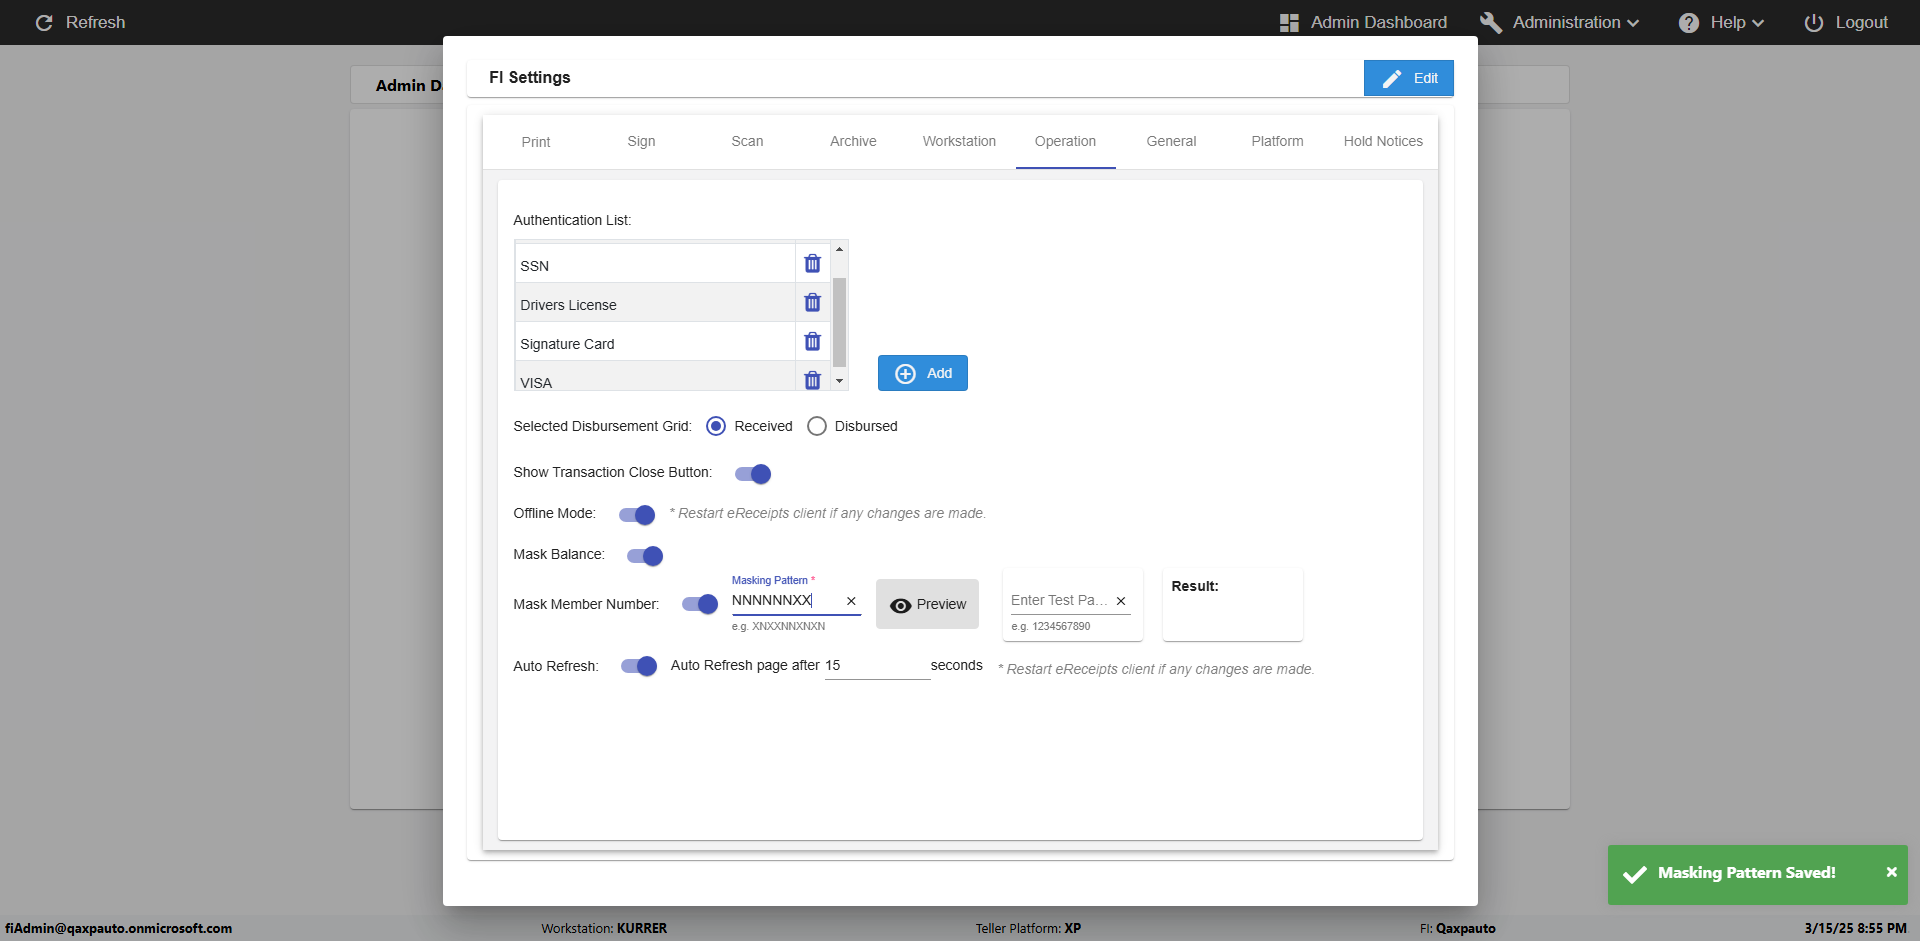Clear the Enter Test Pattern field
The width and height of the screenshot is (1920, 941).
(1121, 601)
